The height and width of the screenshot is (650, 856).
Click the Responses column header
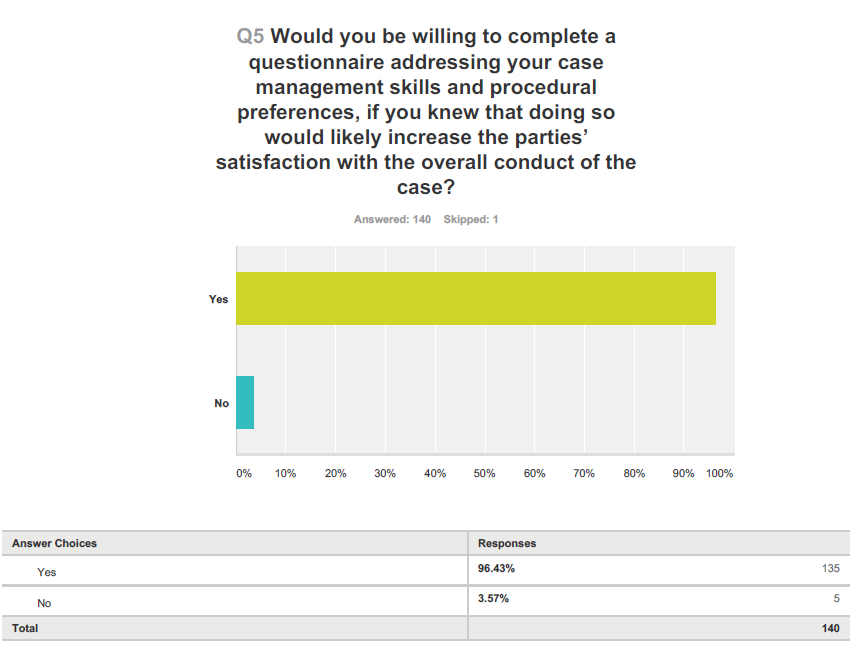click(507, 543)
